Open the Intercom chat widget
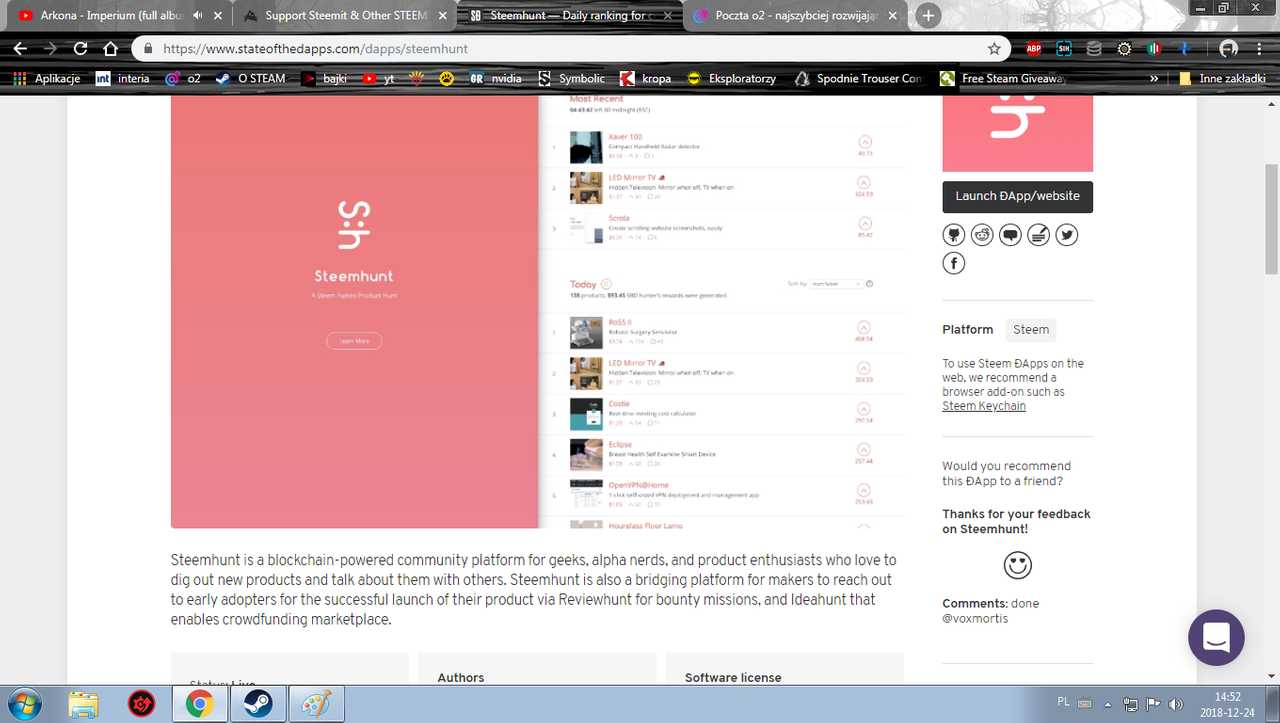The image size is (1280, 723). (1216, 637)
